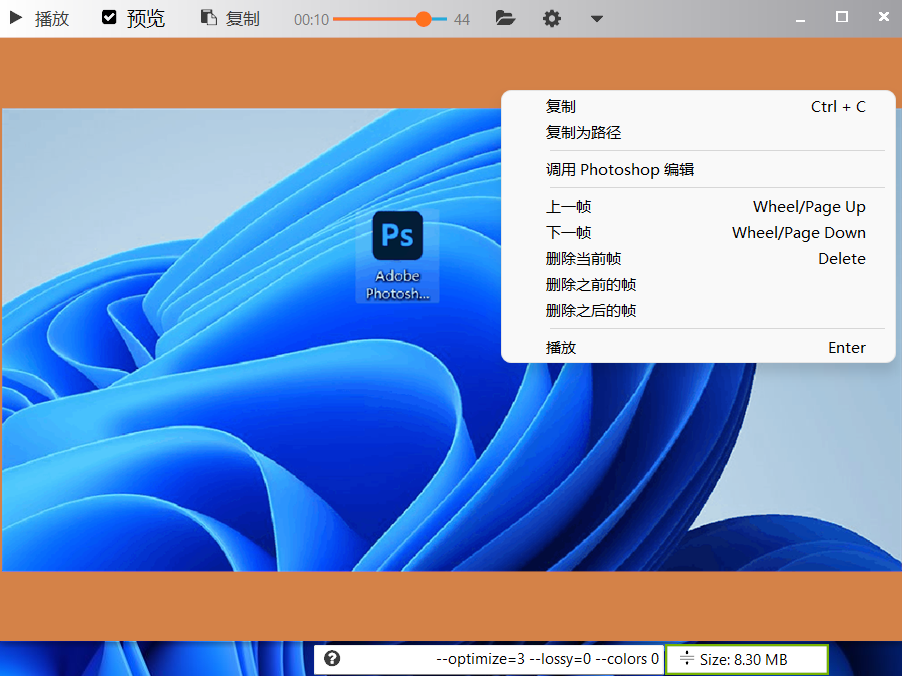Choose 复制为路径 from the context menu

pos(583,133)
